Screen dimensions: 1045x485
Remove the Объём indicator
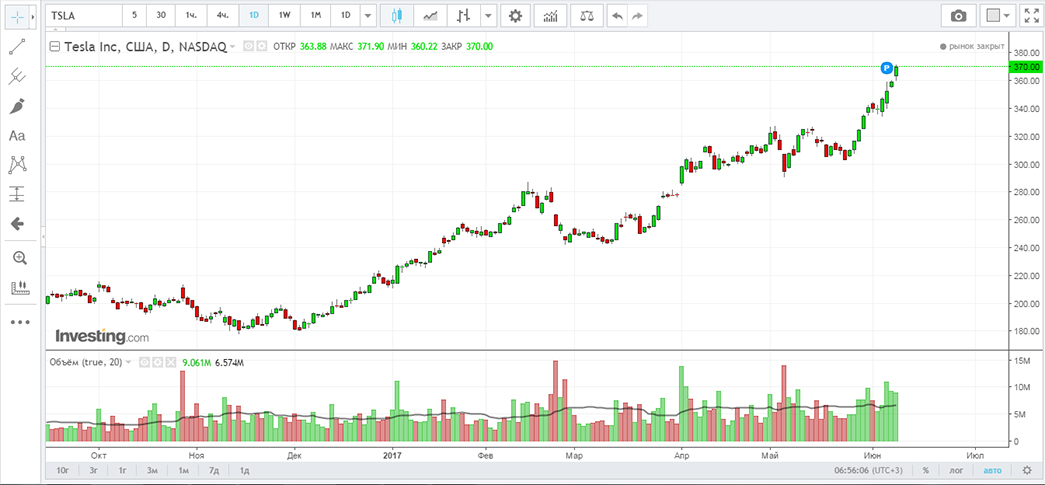click(170, 362)
